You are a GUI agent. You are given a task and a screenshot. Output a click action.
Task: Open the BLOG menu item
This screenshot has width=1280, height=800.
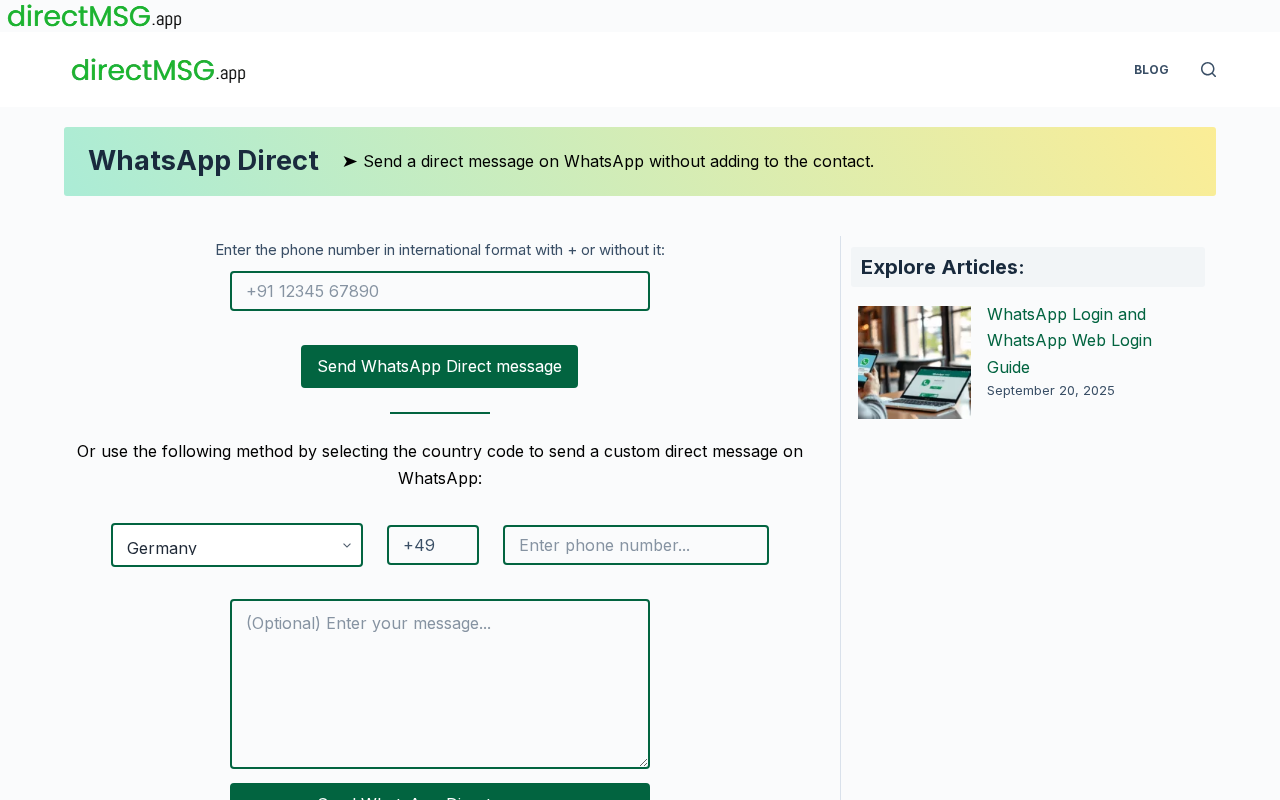pyautogui.click(x=1151, y=70)
